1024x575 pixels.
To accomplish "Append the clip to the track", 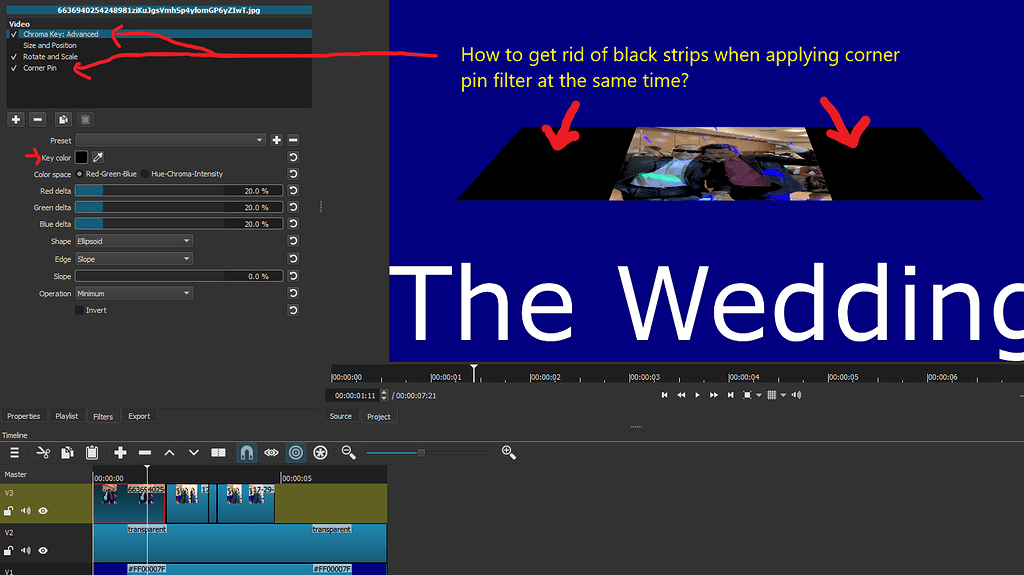I will coord(120,452).
